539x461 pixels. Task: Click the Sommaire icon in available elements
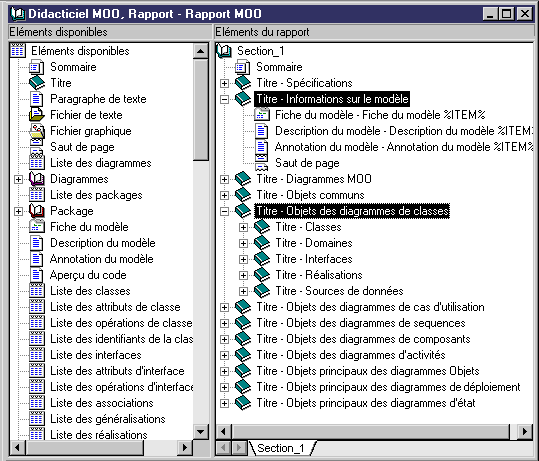pyautogui.click(x=36, y=67)
